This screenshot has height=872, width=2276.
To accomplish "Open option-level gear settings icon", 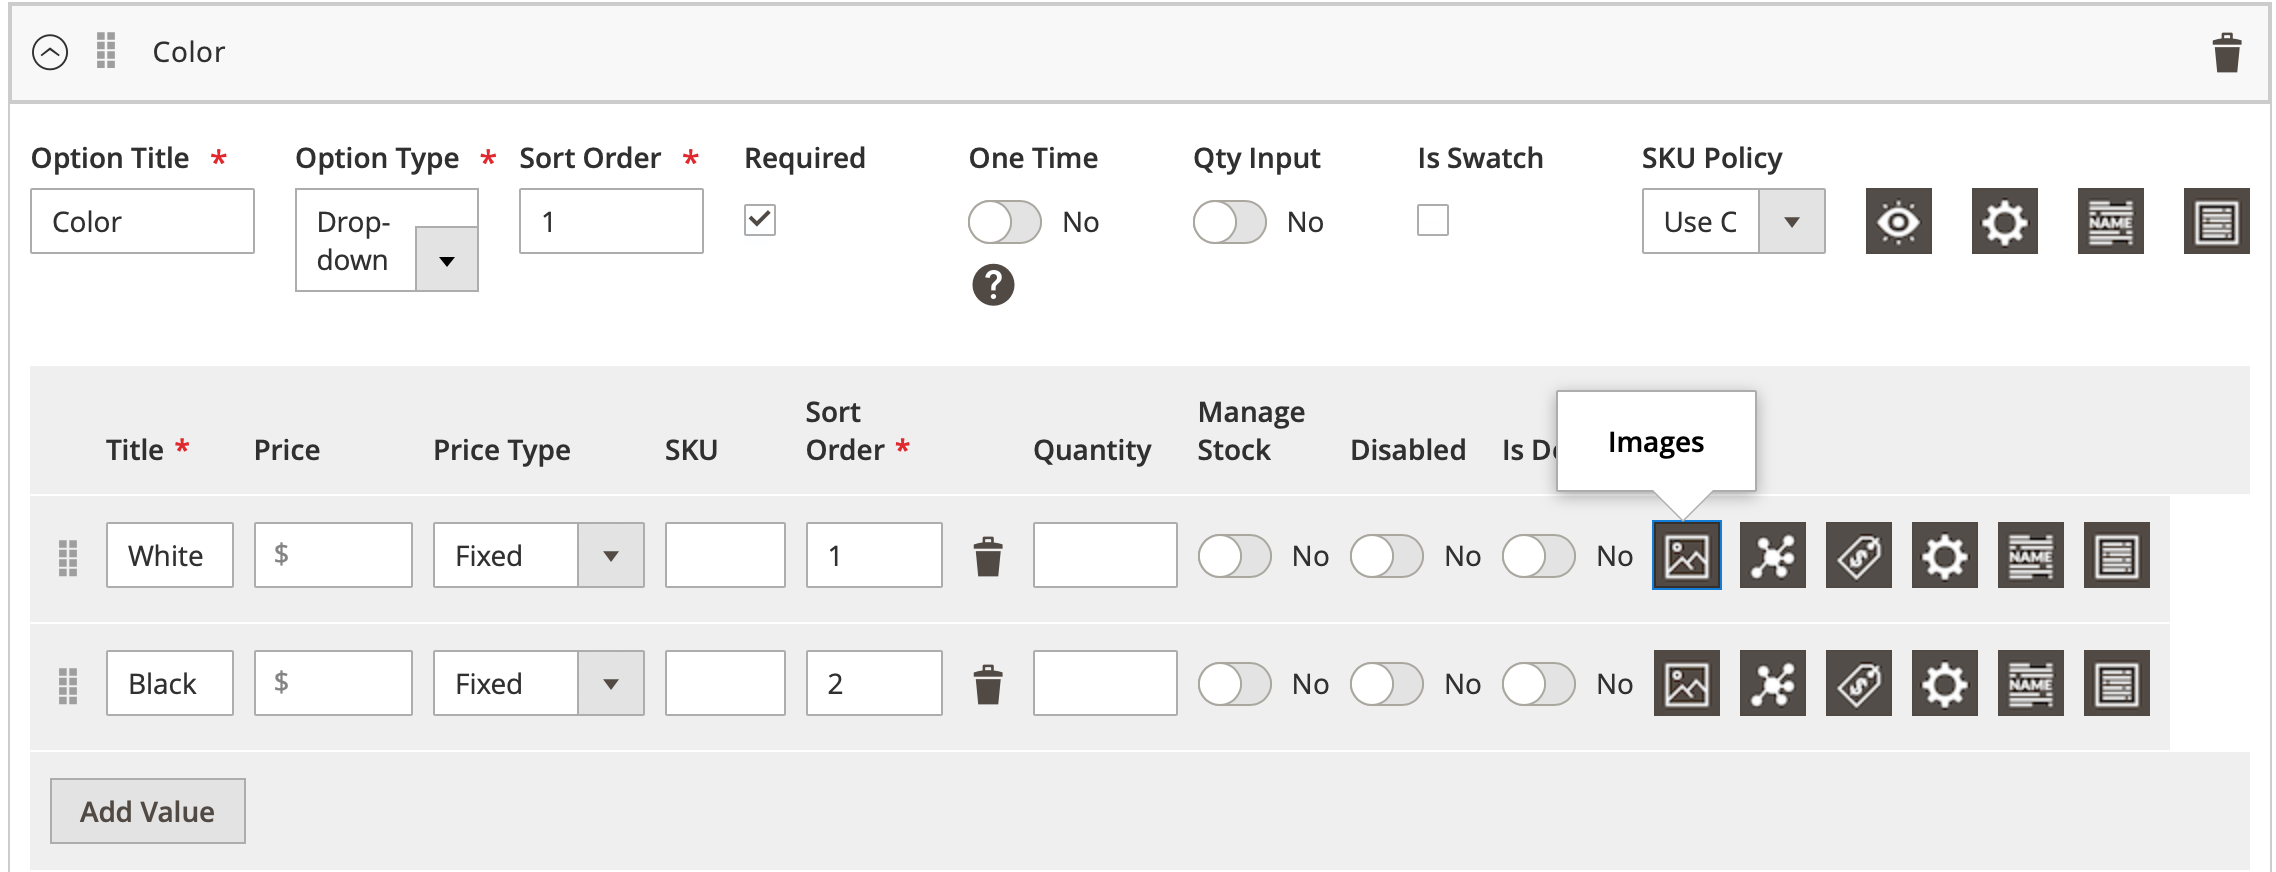I will pos(2005,221).
